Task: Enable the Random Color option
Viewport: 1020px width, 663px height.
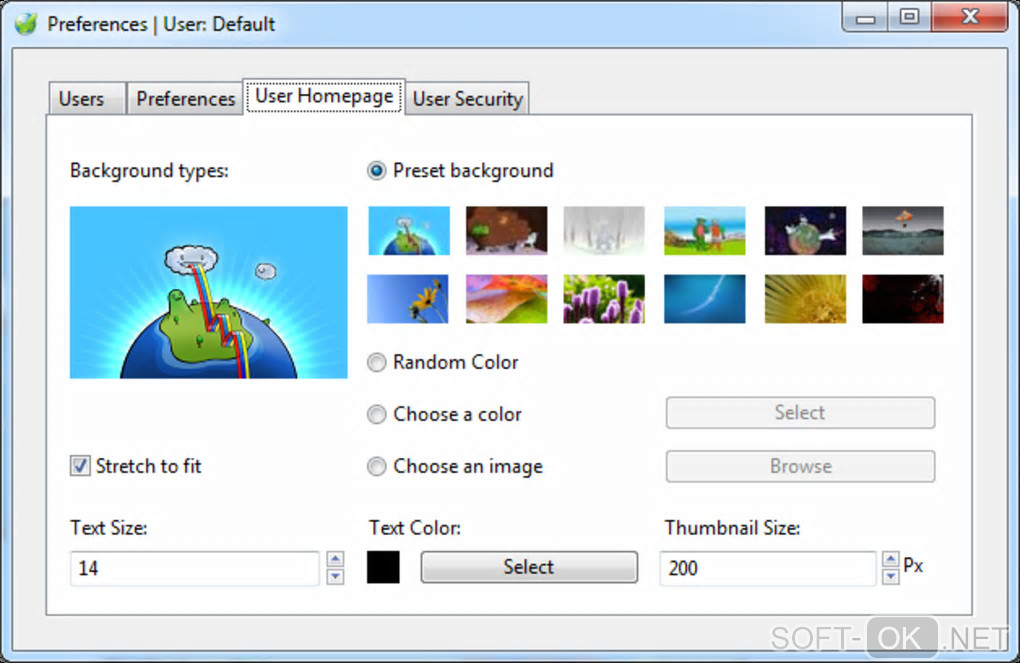Action: tap(377, 362)
